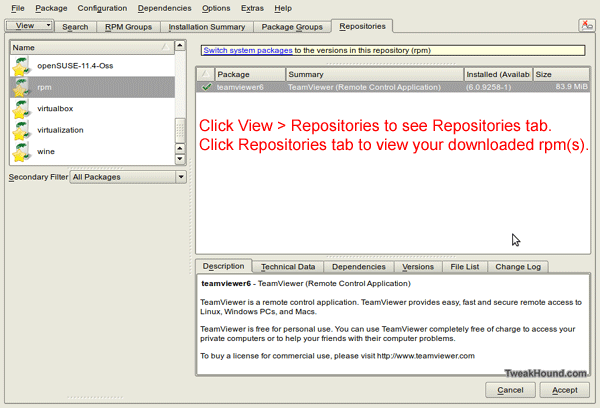Expand the Secondary Filter All Packages combo box
Screen dimensions: 600x408
coord(128,177)
